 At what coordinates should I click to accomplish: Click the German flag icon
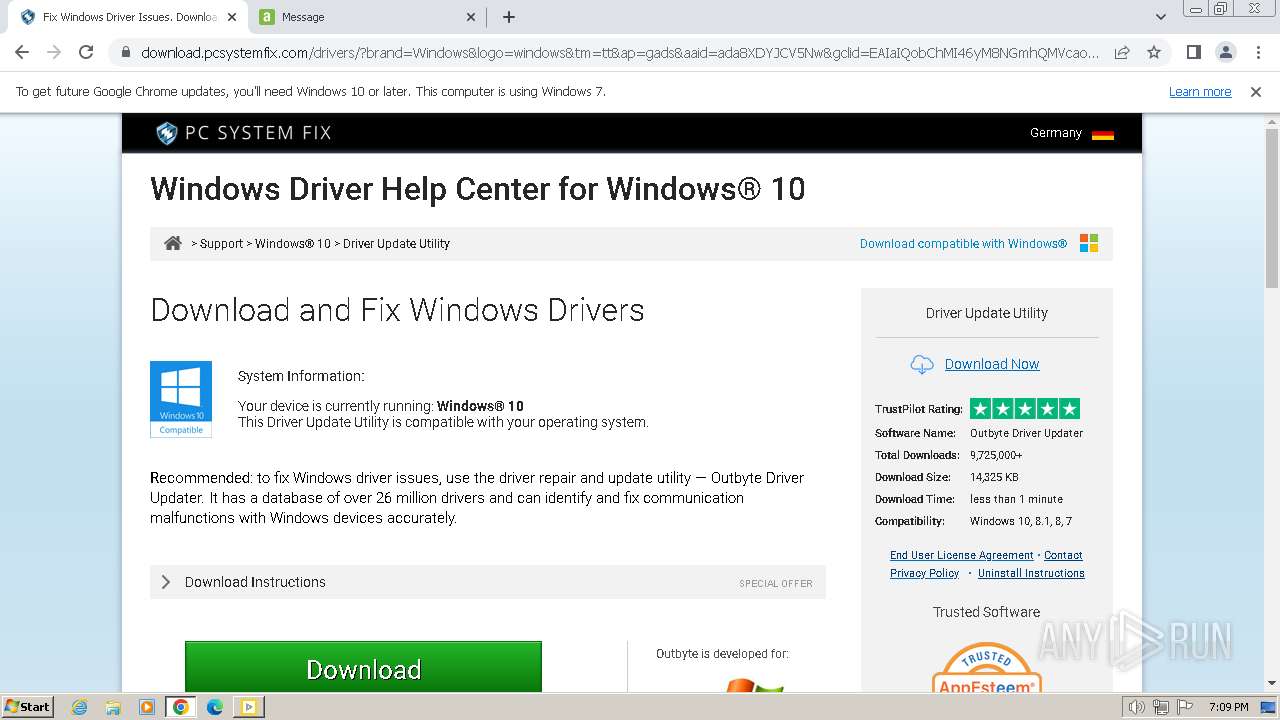tap(1103, 134)
